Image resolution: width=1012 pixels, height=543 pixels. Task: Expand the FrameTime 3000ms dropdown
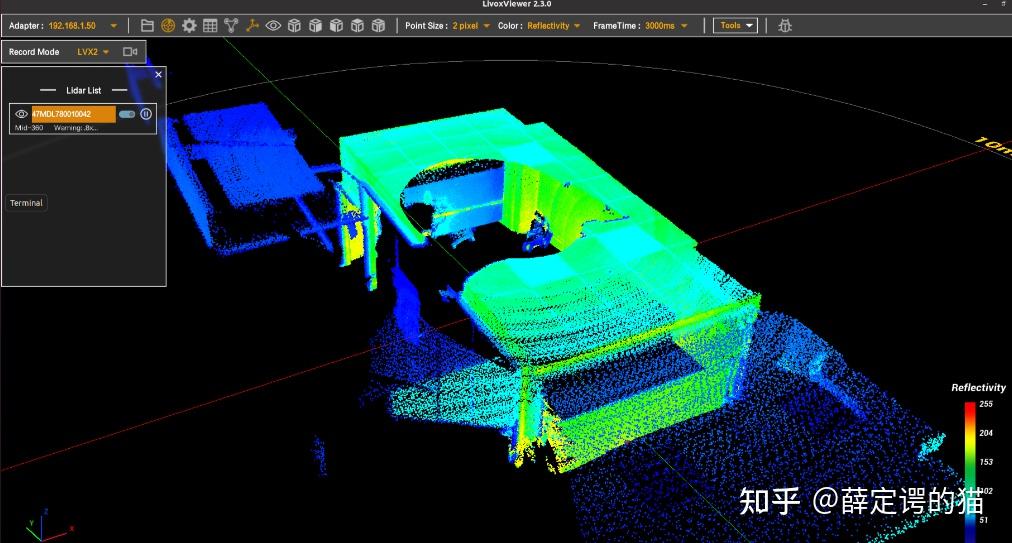689,26
